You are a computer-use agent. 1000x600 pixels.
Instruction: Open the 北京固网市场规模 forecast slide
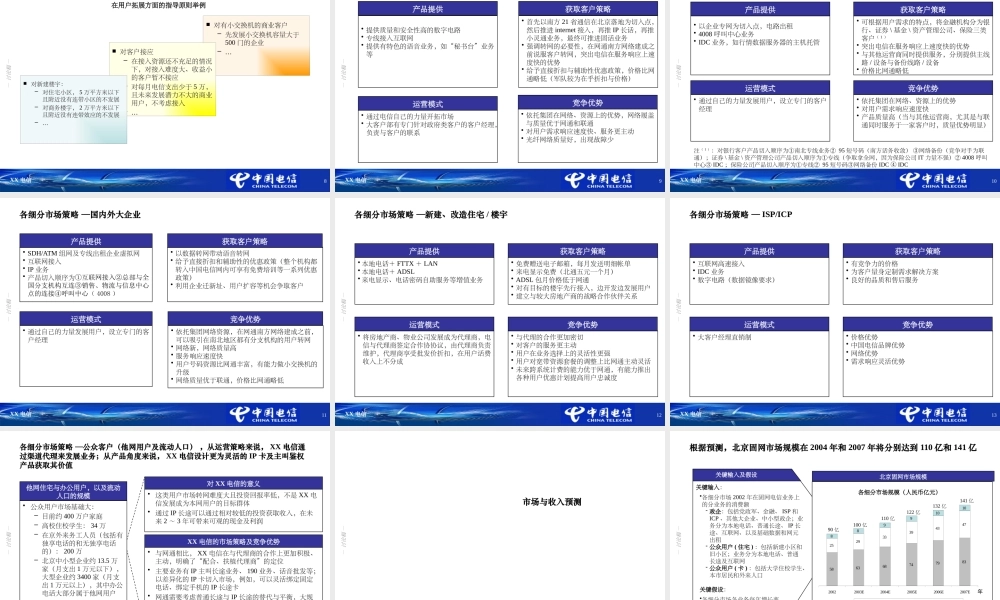[835, 515]
